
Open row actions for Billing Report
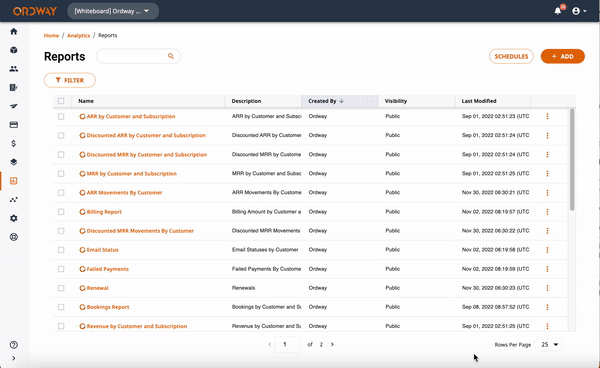tap(547, 212)
